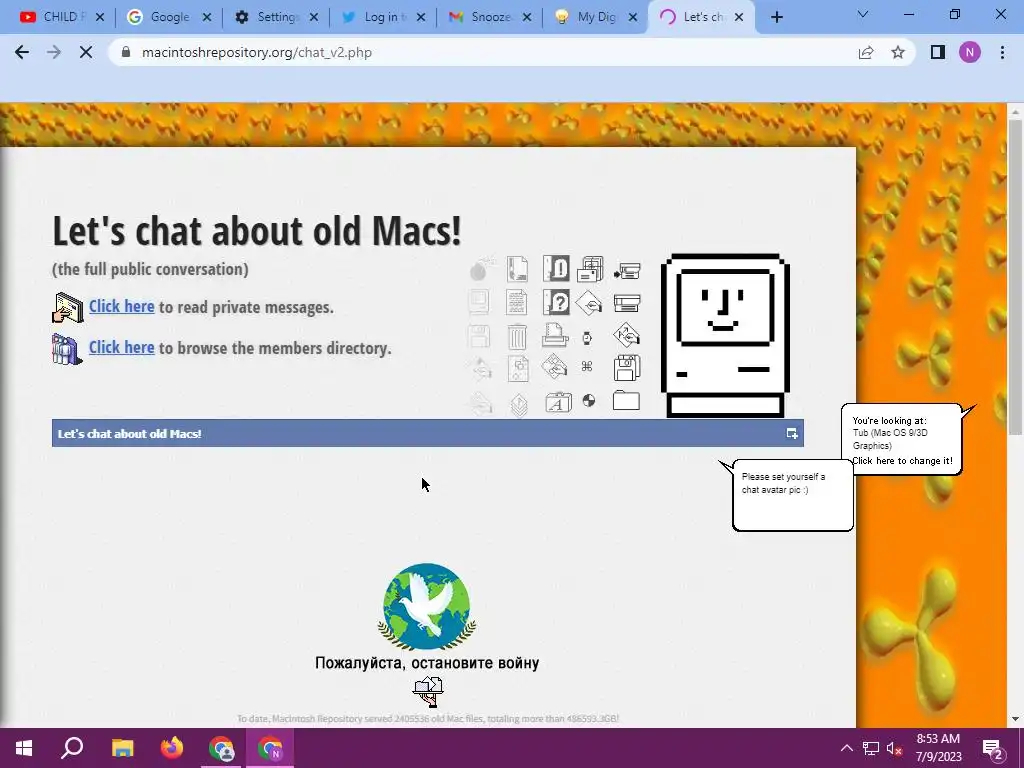Click the network tray icon
The width and height of the screenshot is (1024, 768).
pos(871,748)
